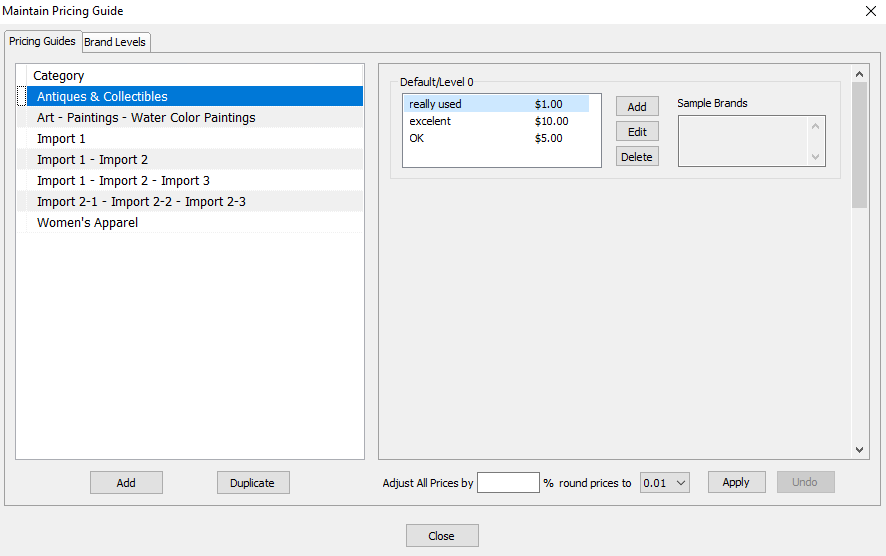Focus the Adjust All Prices percentage field

[508, 483]
